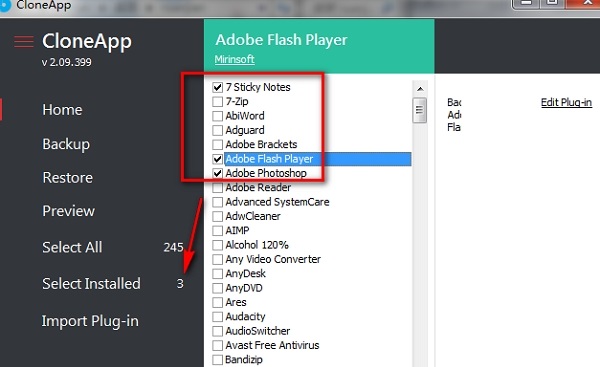Uncheck the Adobe Photoshop checkbox
The width and height of the screenshot is (600, 367).
click(217, 173)
